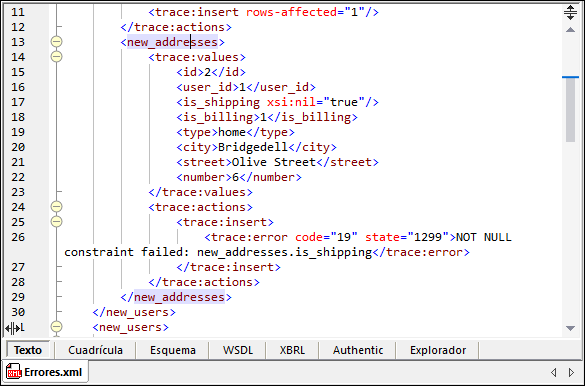
Task: Click the scroll down arrow
Action: (570, 328)
